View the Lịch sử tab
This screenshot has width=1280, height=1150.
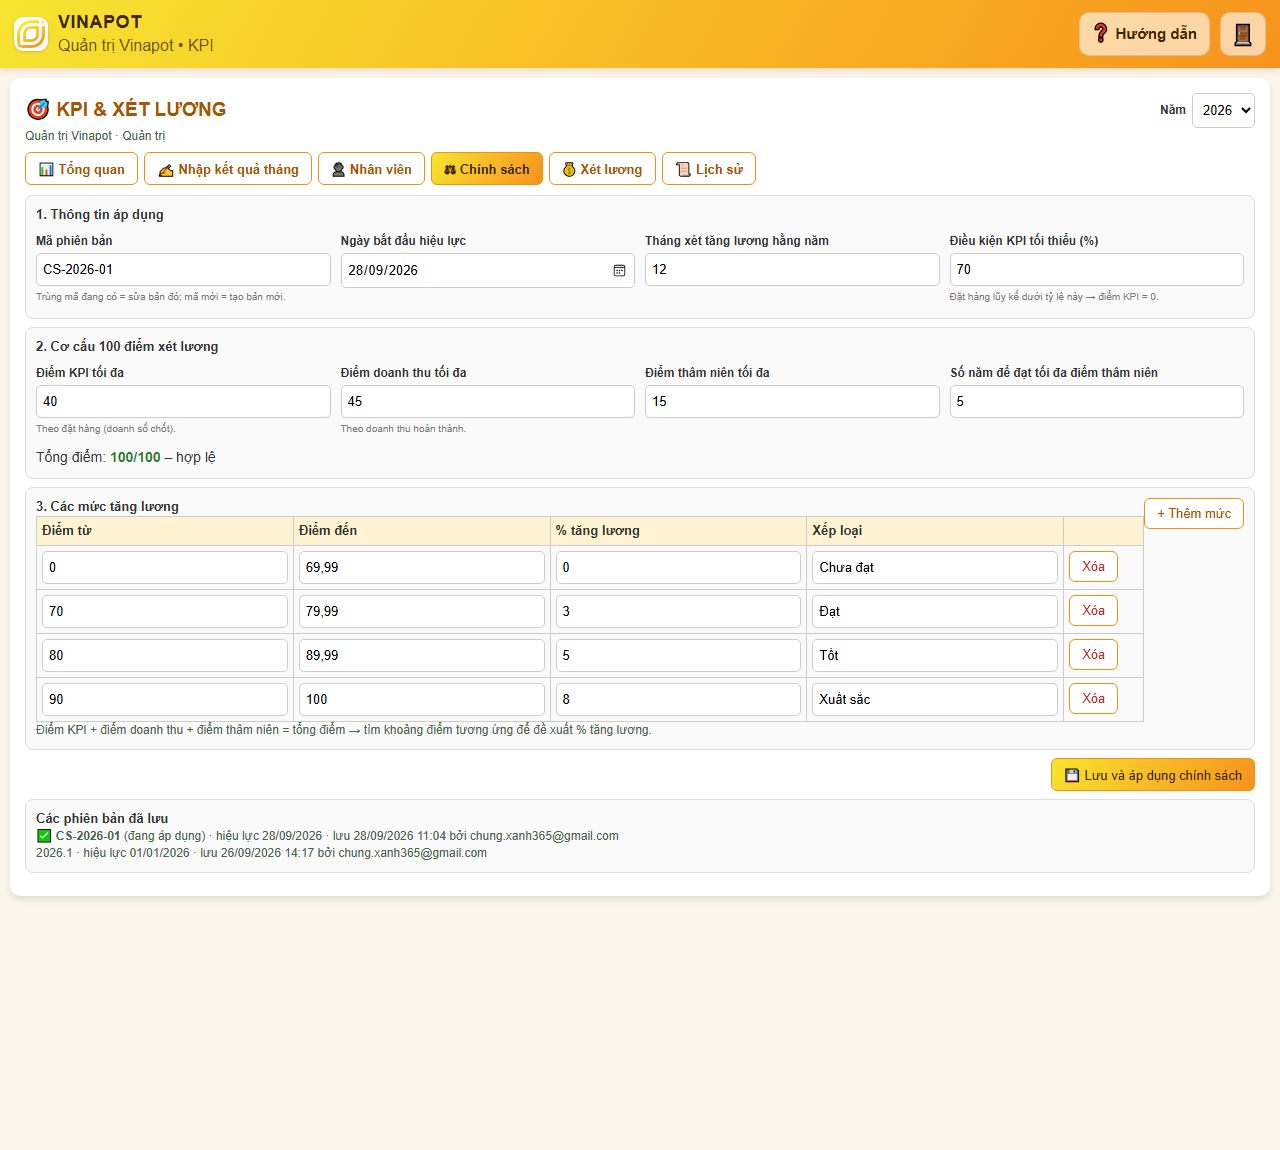click(x=709, y=169)
